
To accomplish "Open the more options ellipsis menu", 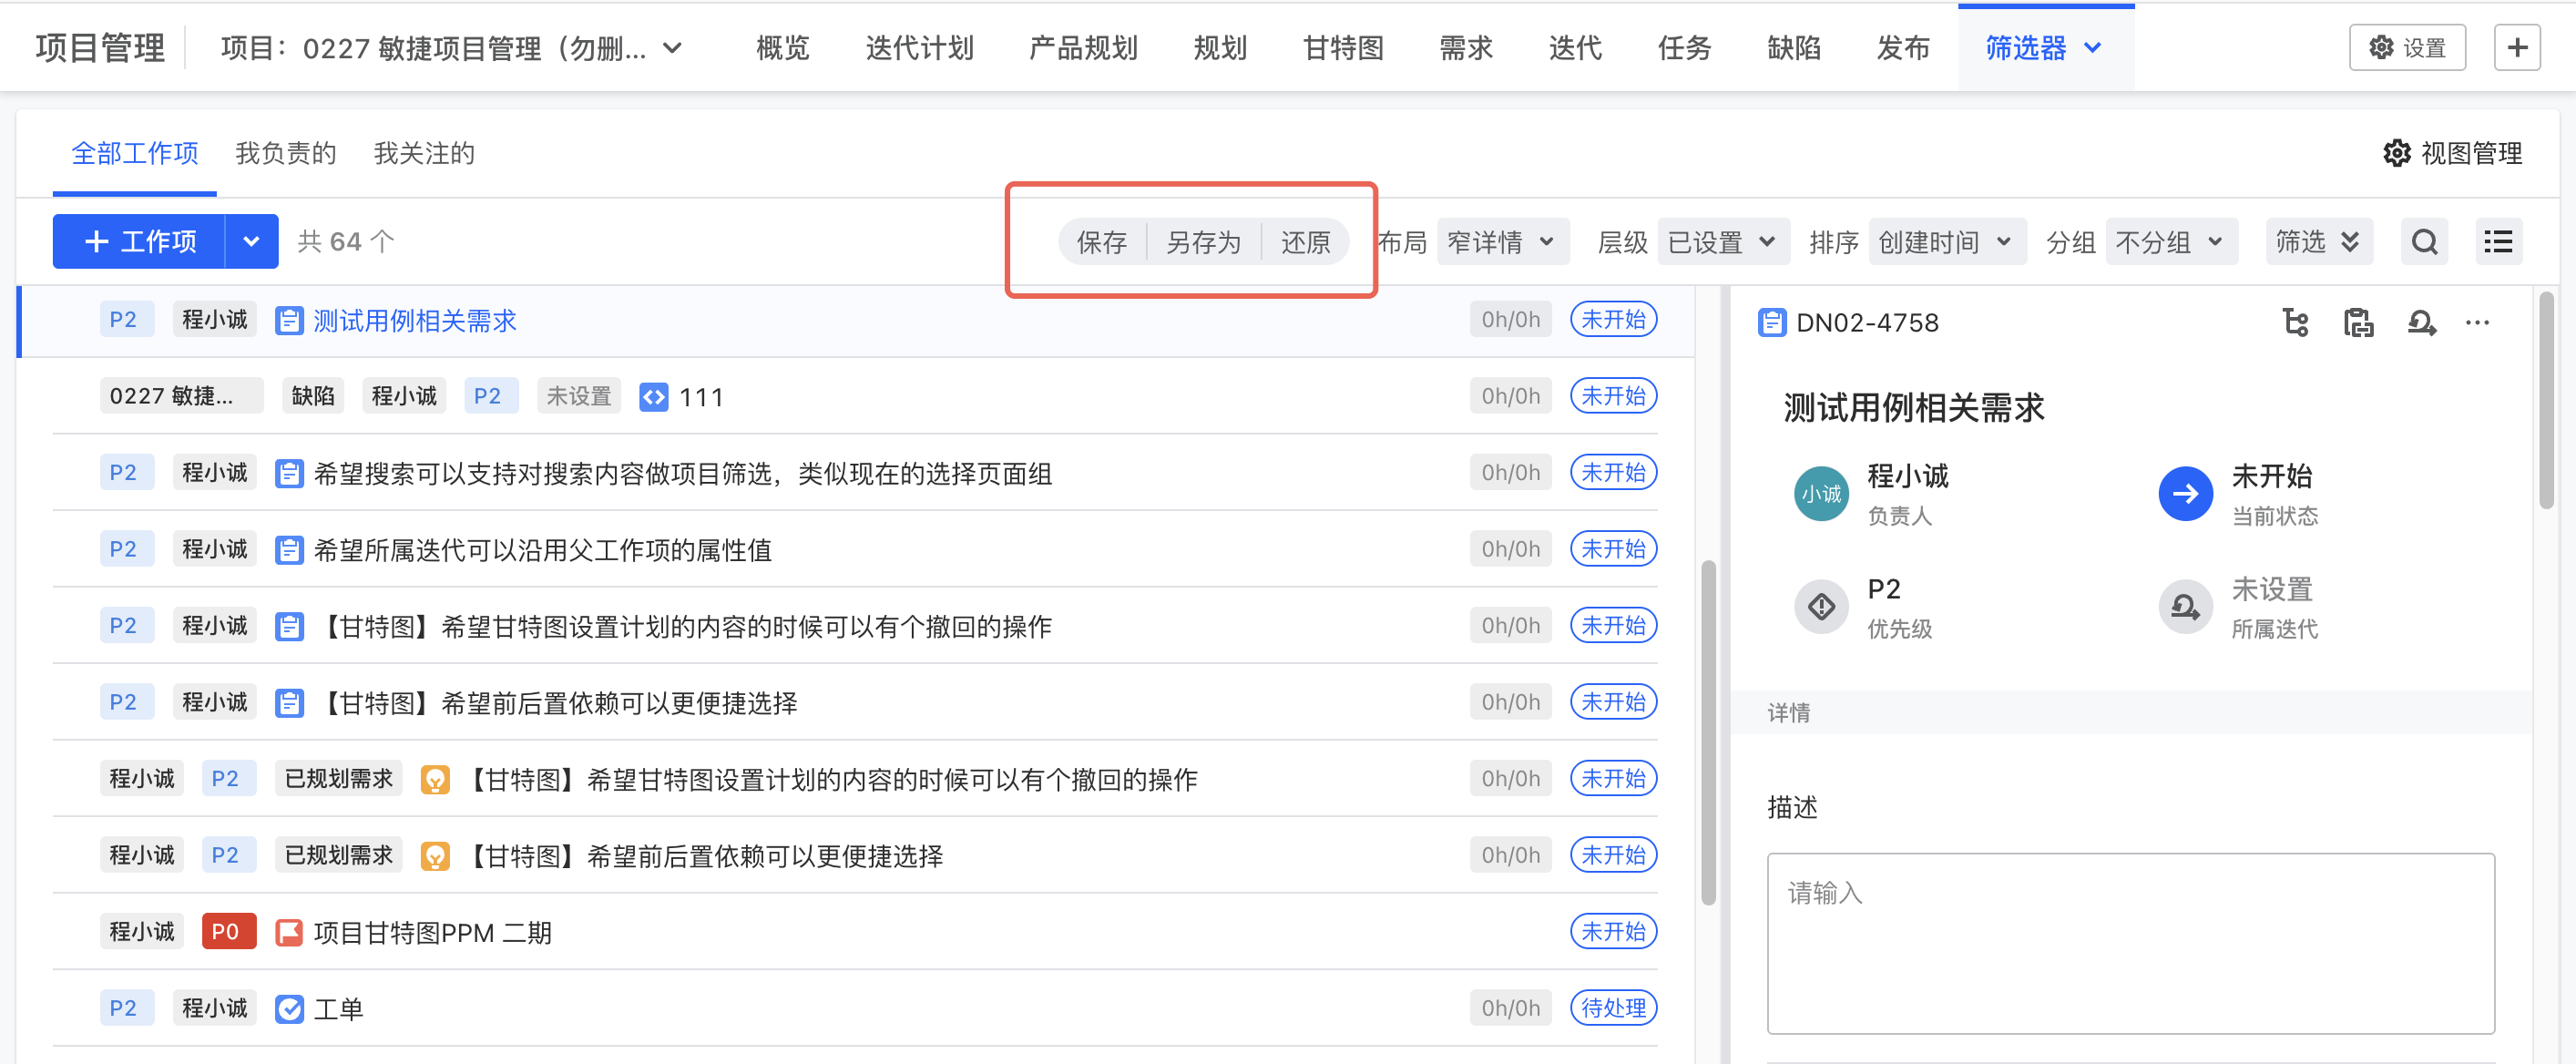I will (2478, 322).
